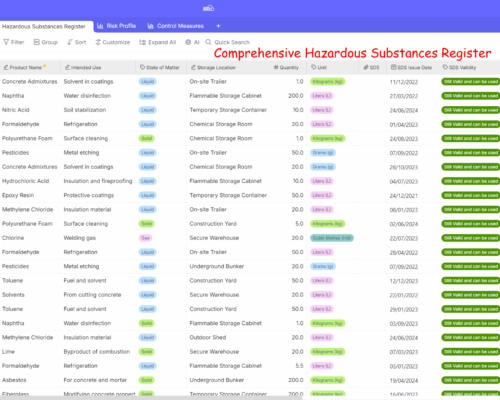
Task: Select the Hazardous Substances Register tab
Action: click(44, 26)
